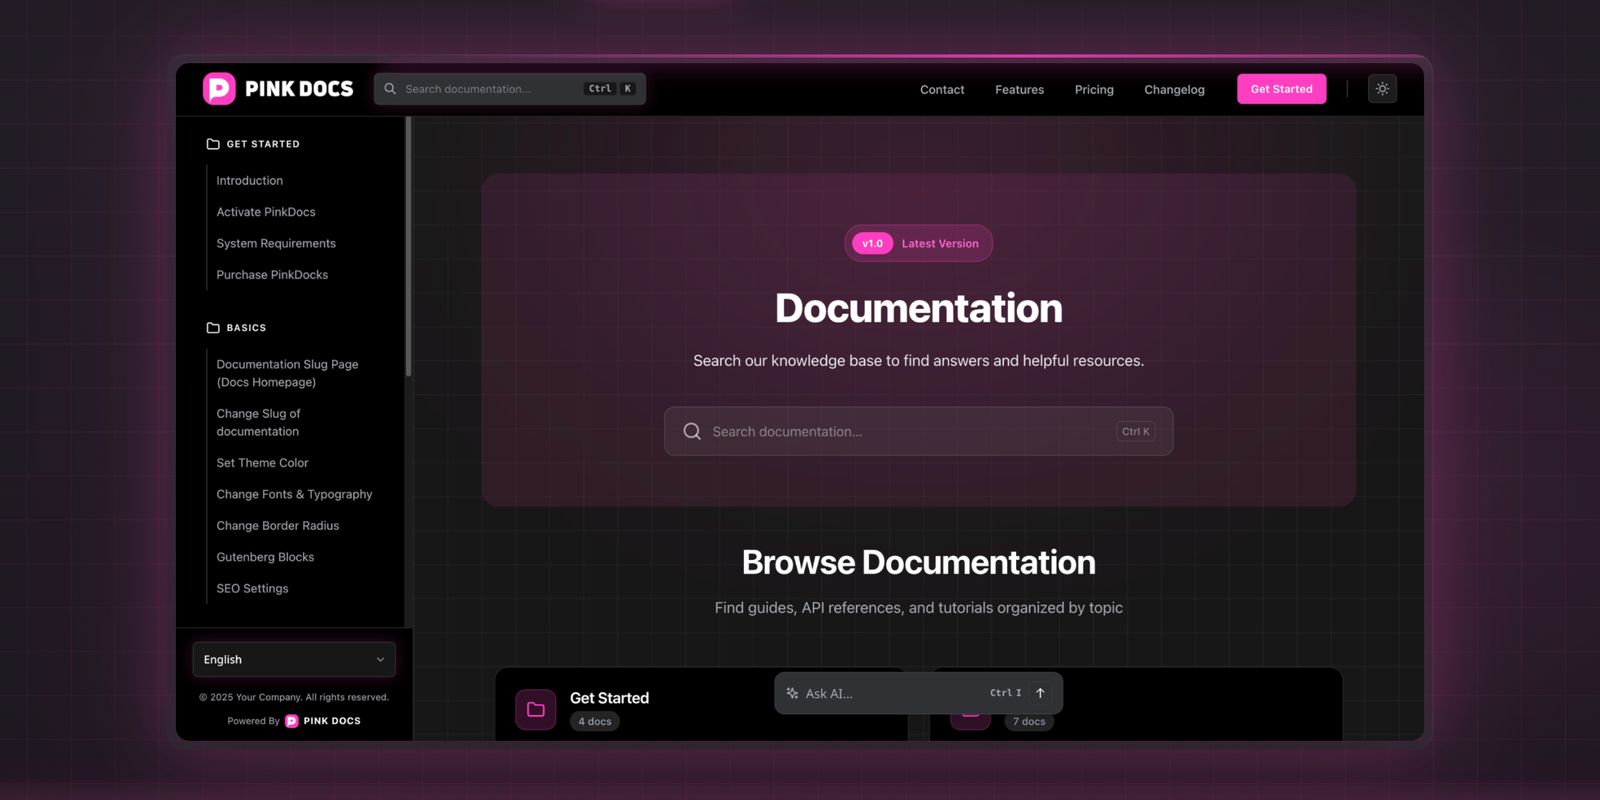
Task: Open the Get Started card folder icon
Action: (536, 709)
